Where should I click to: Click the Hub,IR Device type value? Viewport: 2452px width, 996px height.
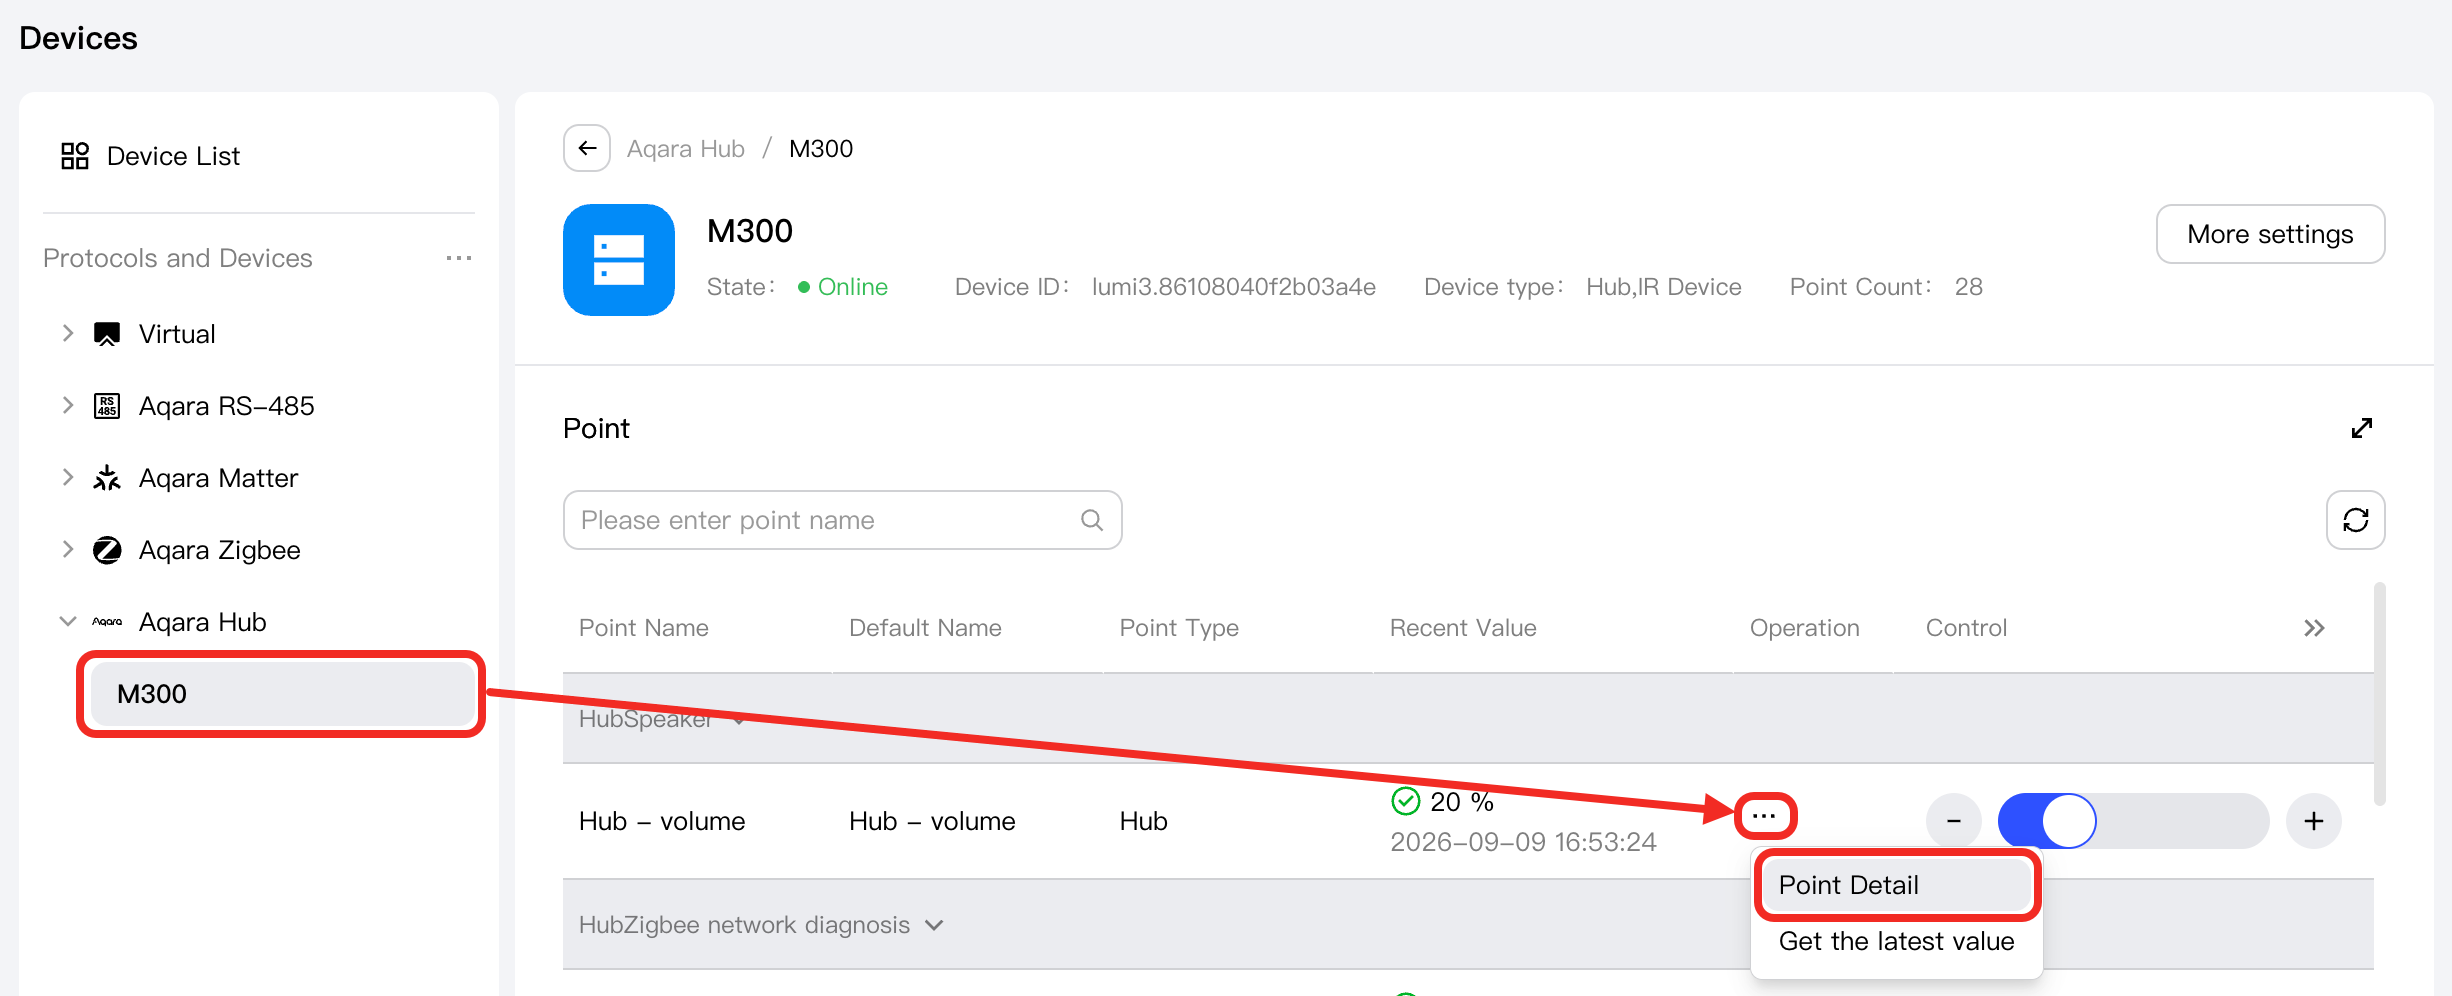[x=1664, y=287]
